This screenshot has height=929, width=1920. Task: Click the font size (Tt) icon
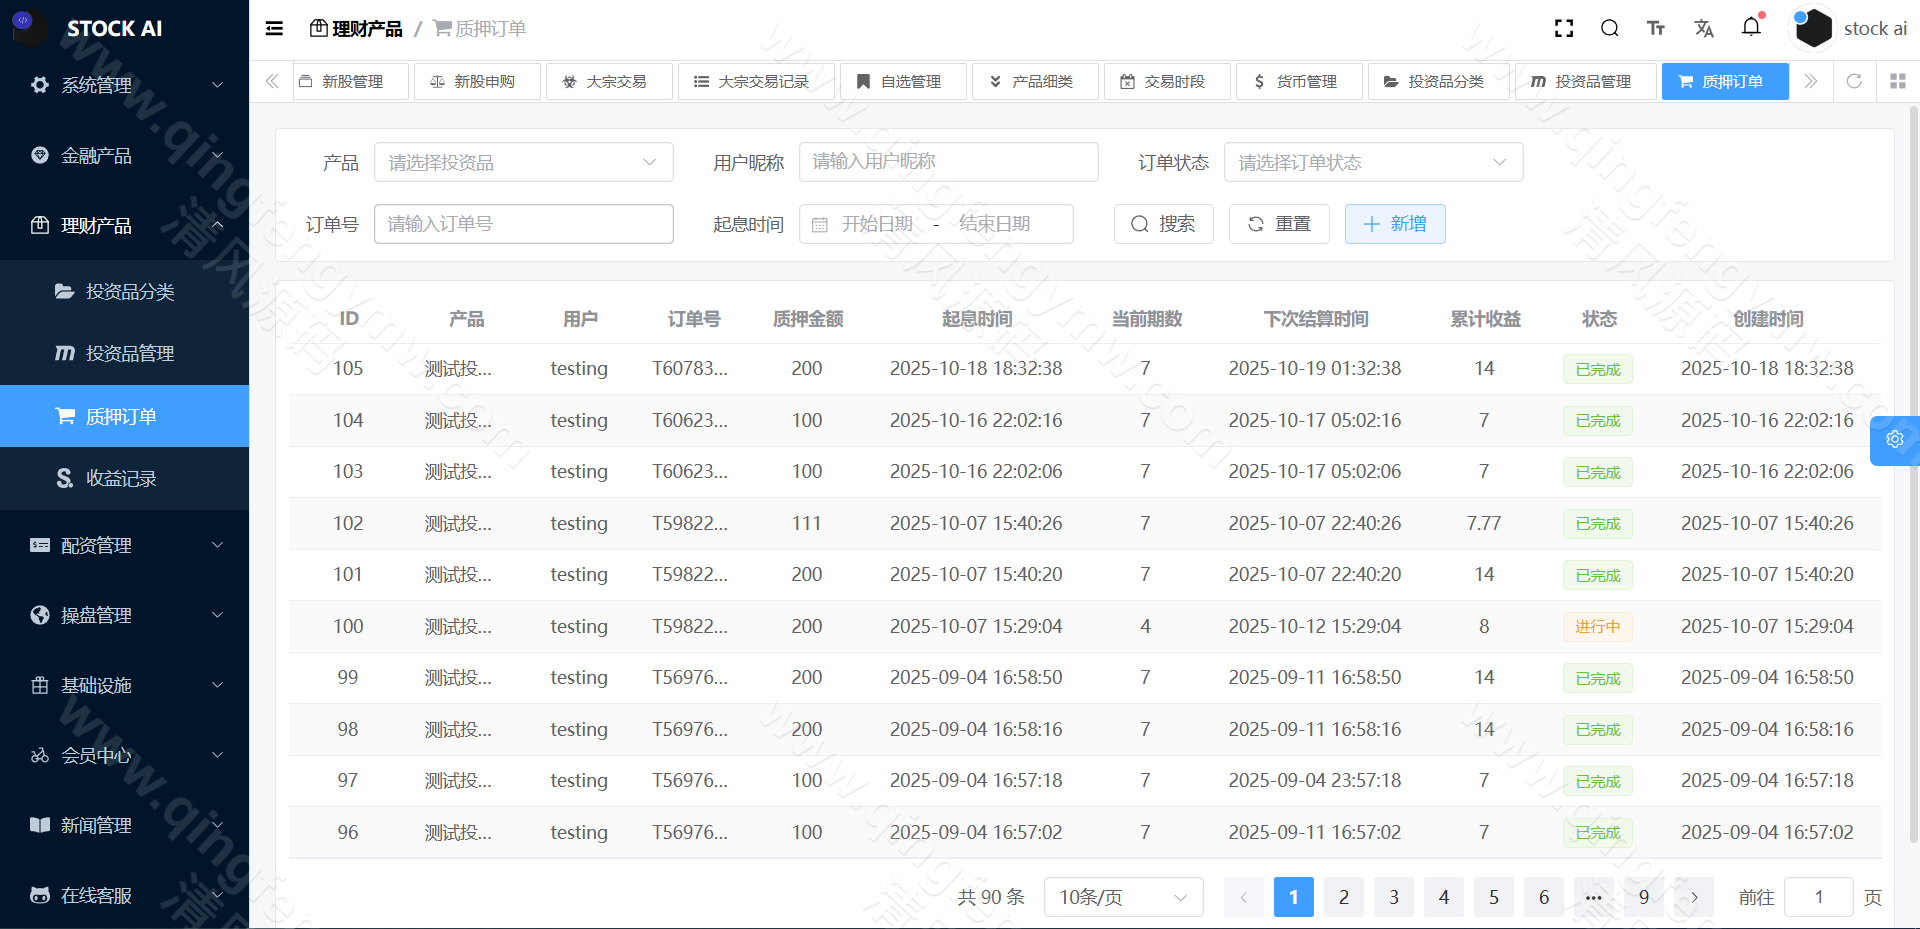pyautogui.click(x=1656, y=28)
